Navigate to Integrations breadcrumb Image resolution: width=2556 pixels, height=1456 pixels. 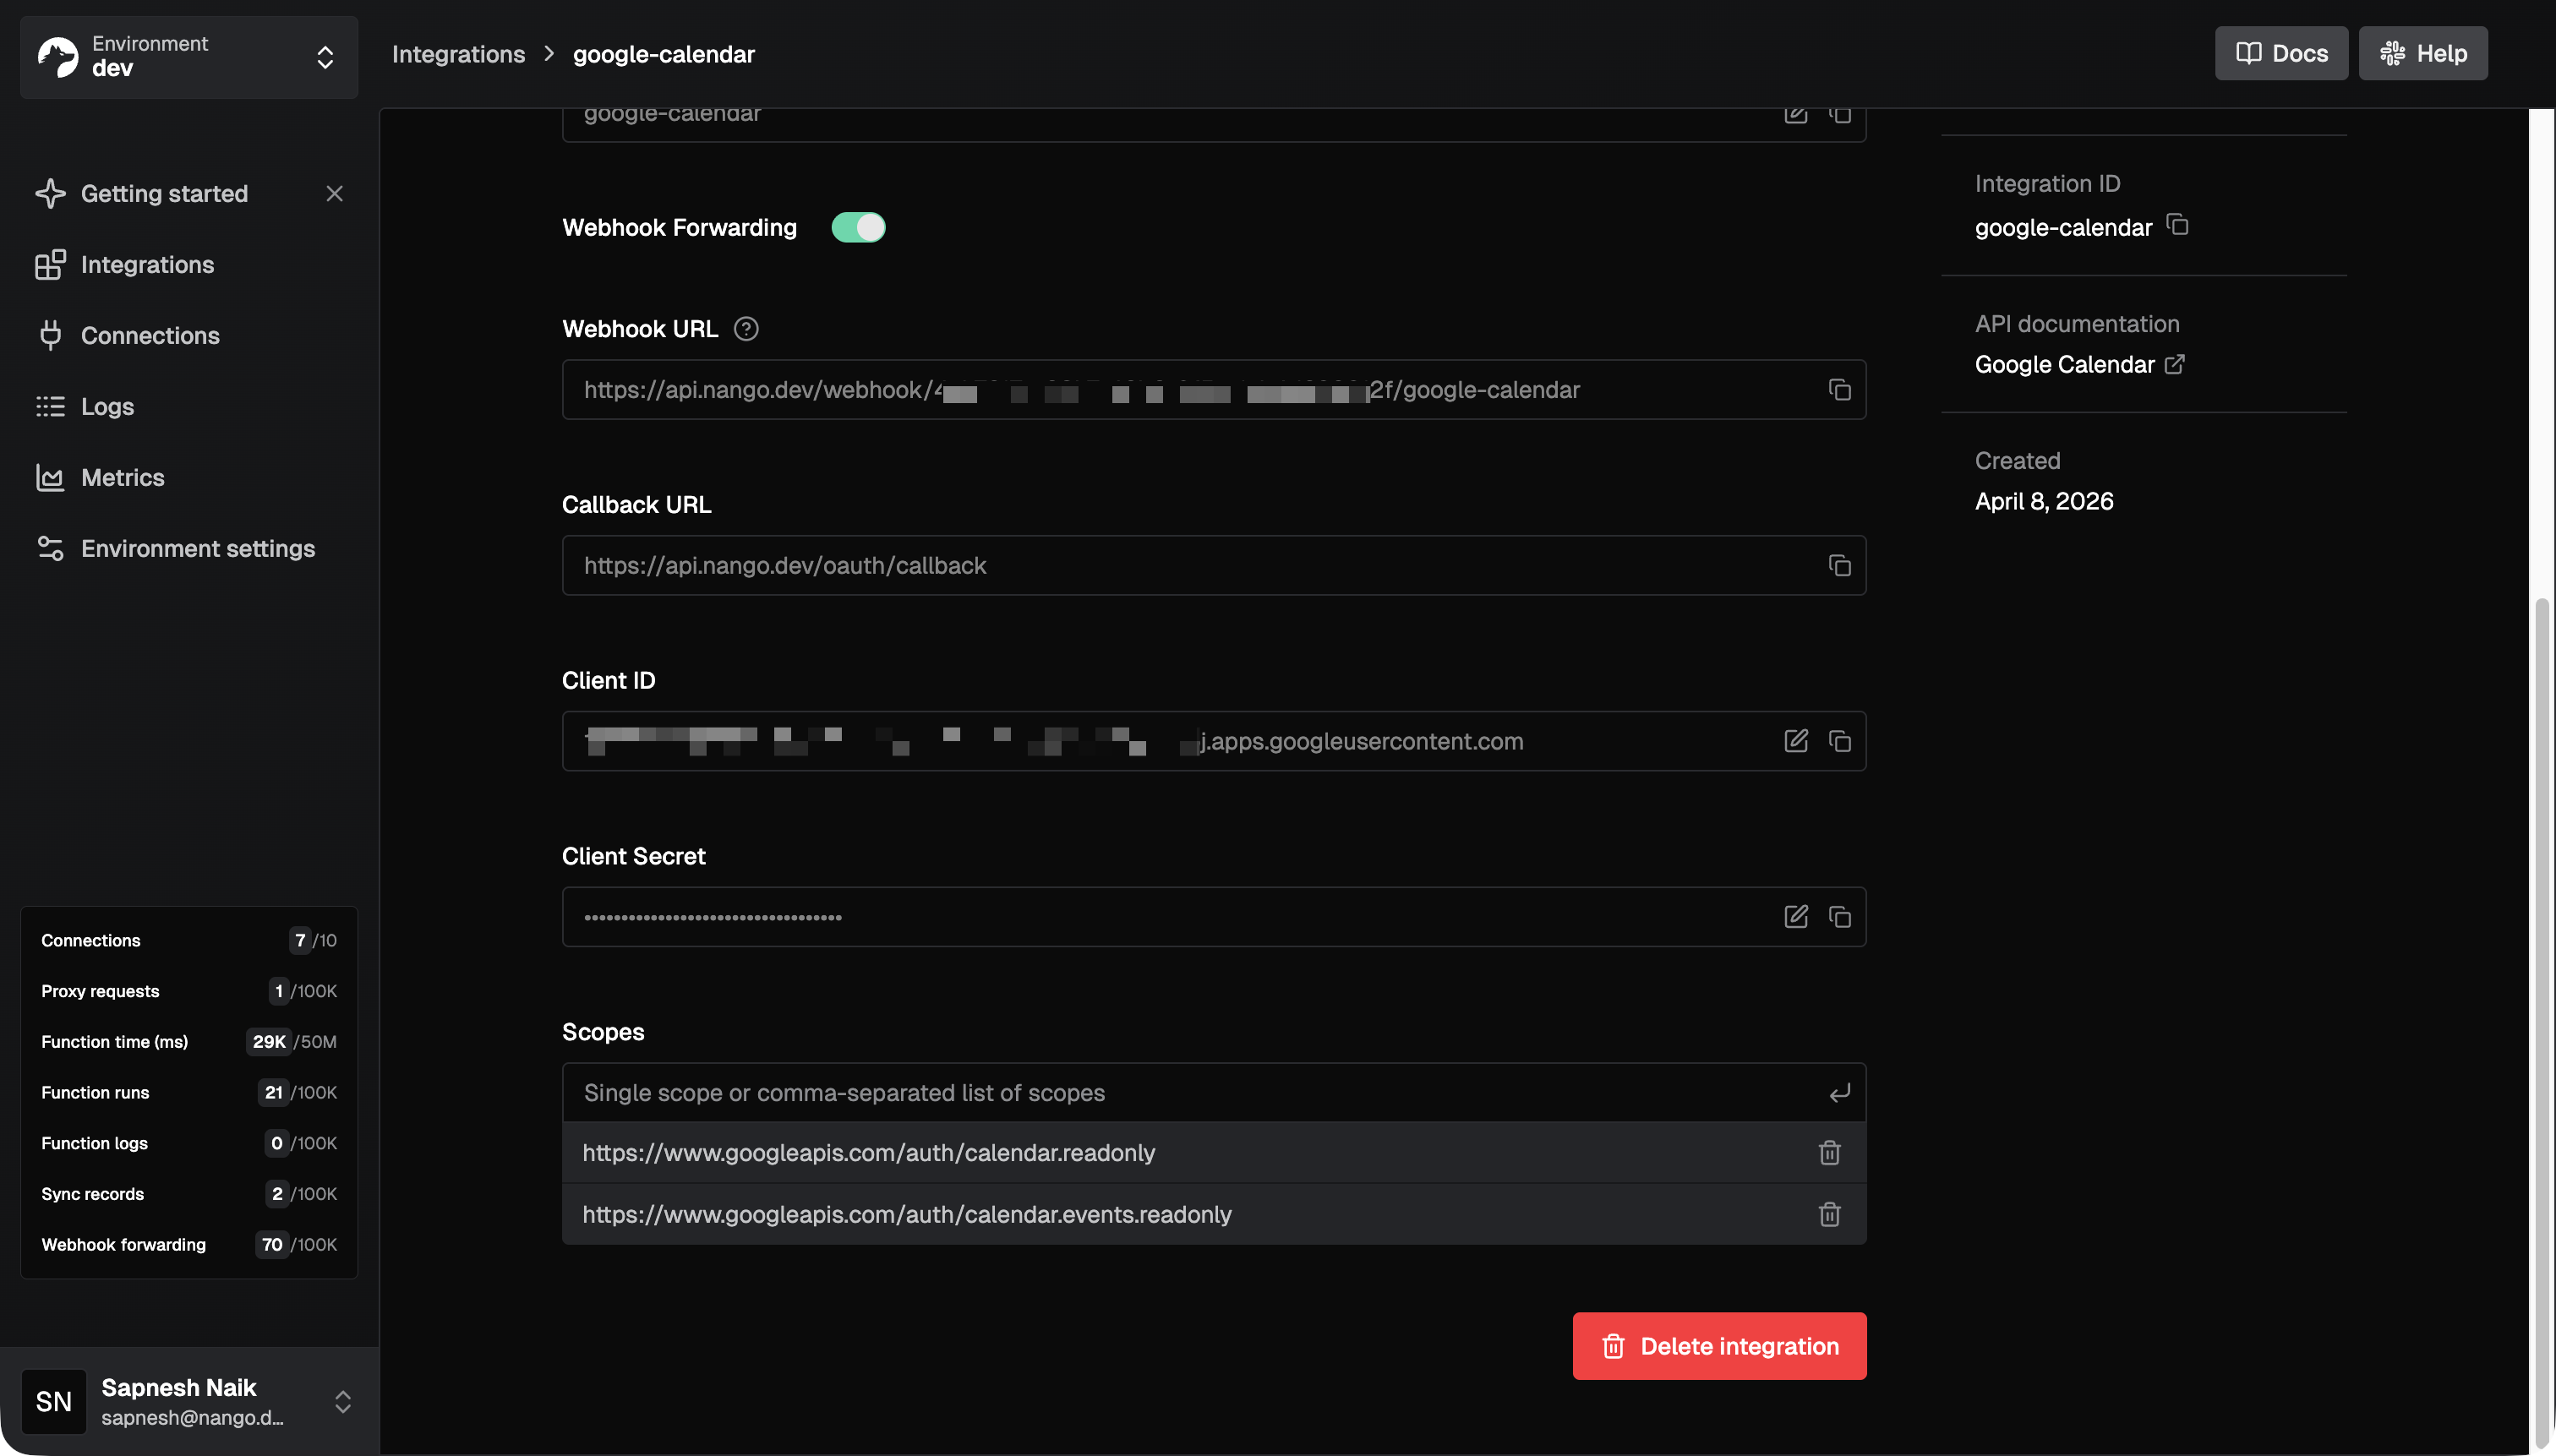click(x=458, y=55)
